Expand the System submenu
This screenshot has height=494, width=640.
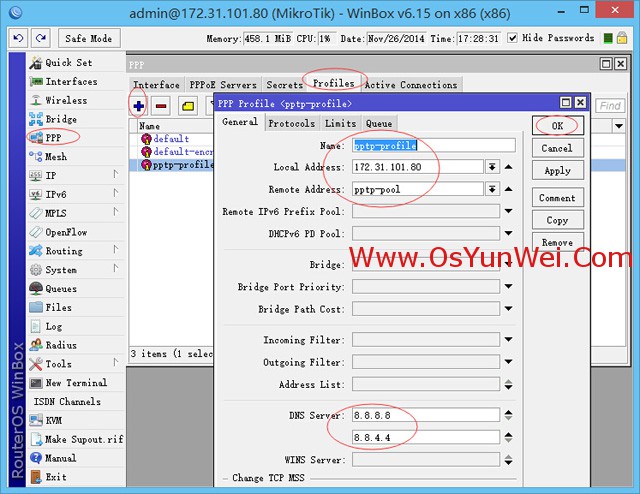point(116,269)
